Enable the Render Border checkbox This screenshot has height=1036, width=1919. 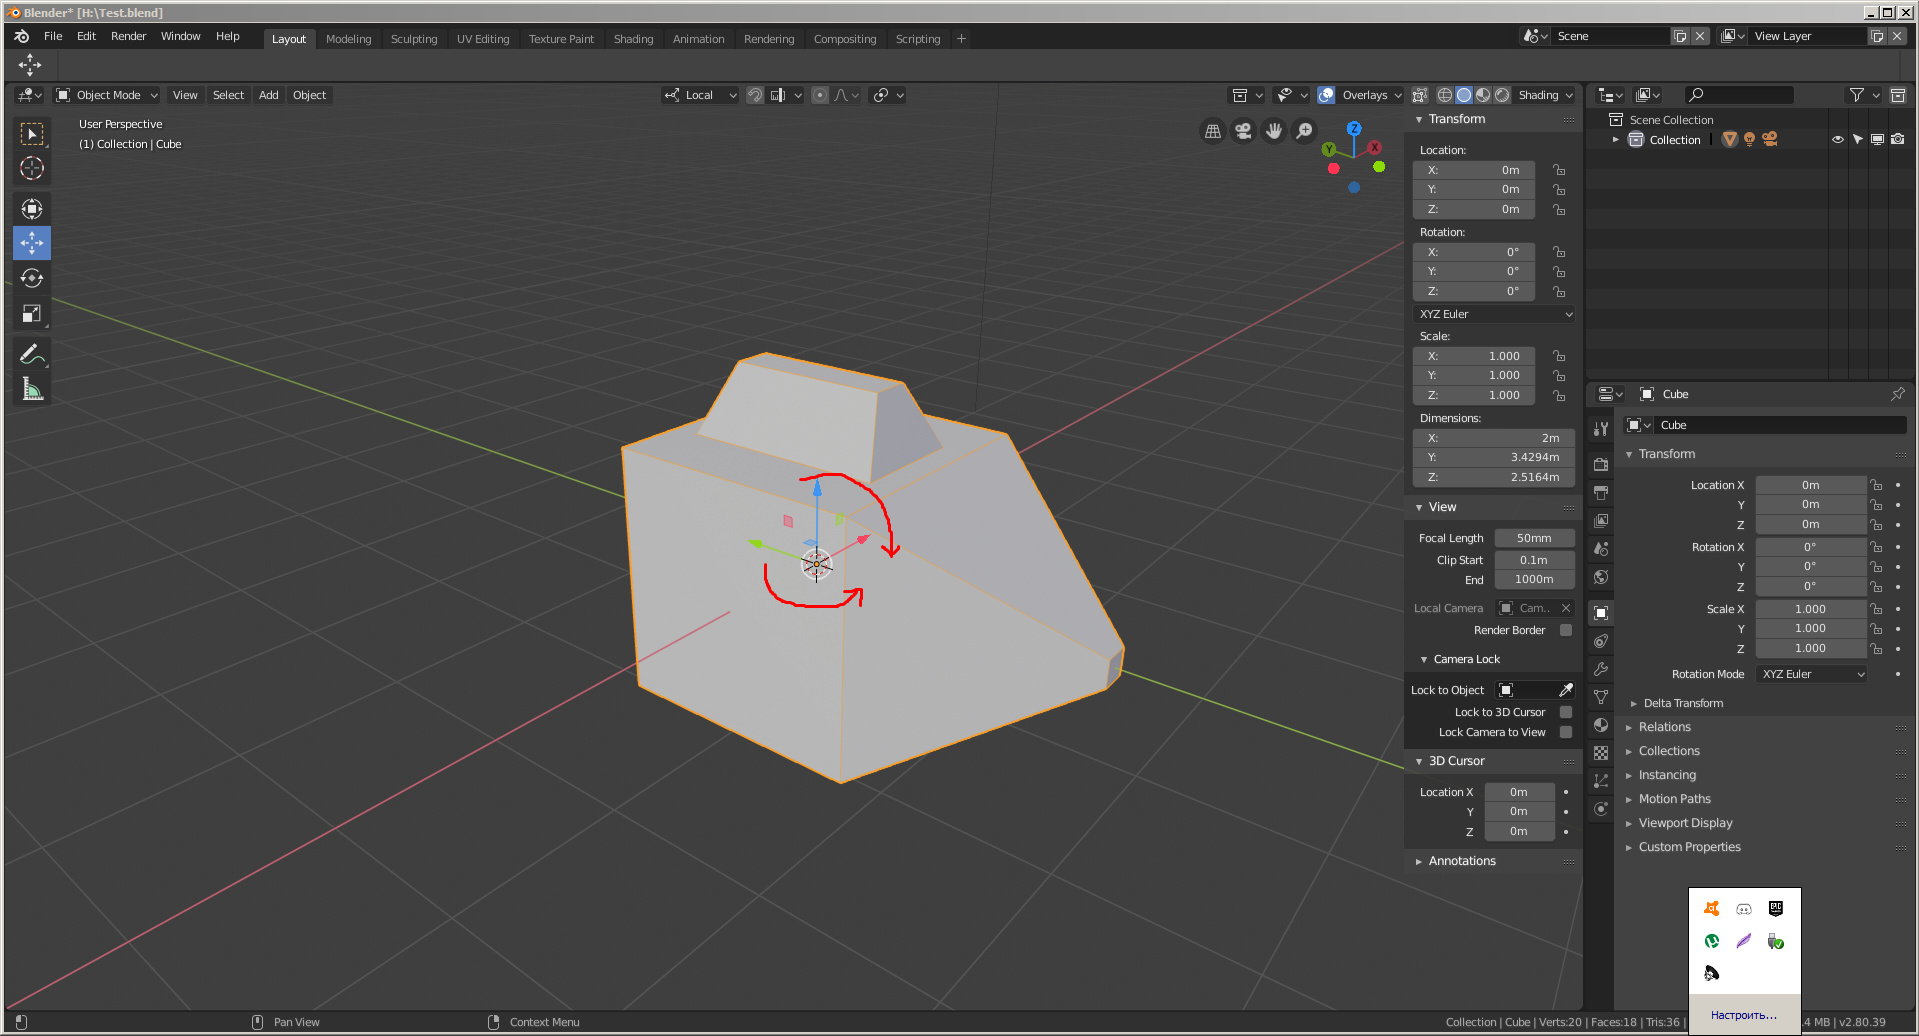pos(1566,630)
